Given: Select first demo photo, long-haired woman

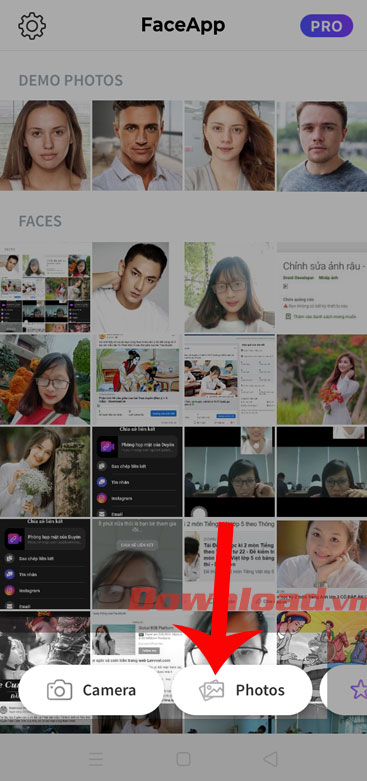Looking at the screenshot, I should tap(45, 145).
